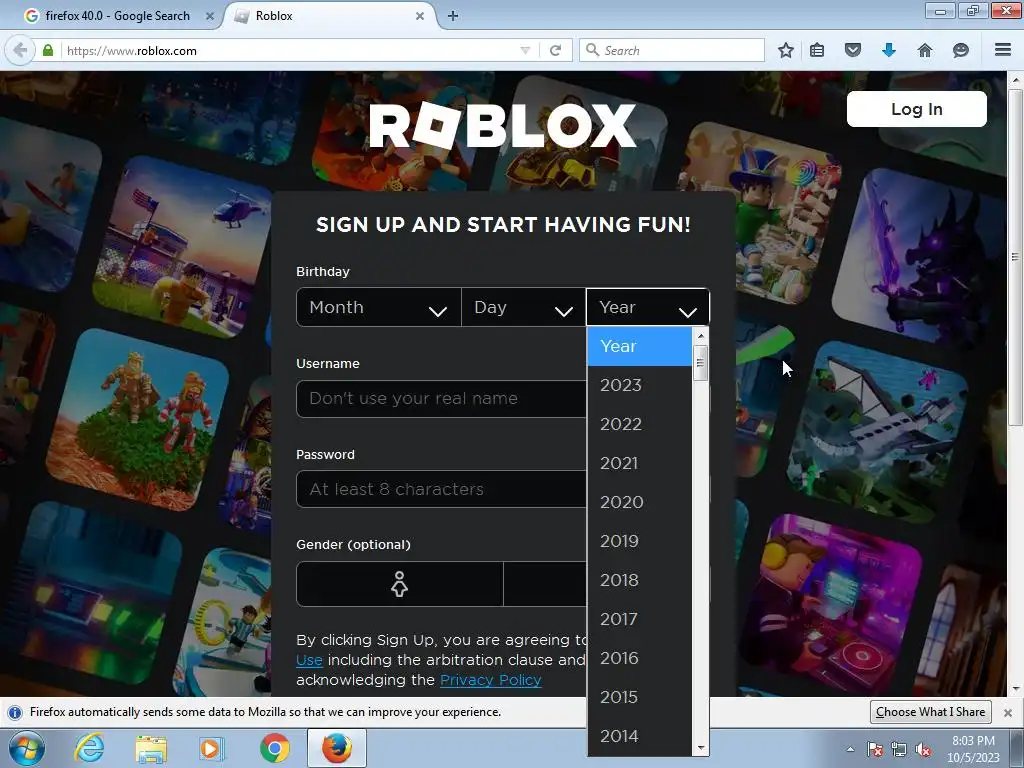Open the URL bar history dropdown arrow

[525, 50]
